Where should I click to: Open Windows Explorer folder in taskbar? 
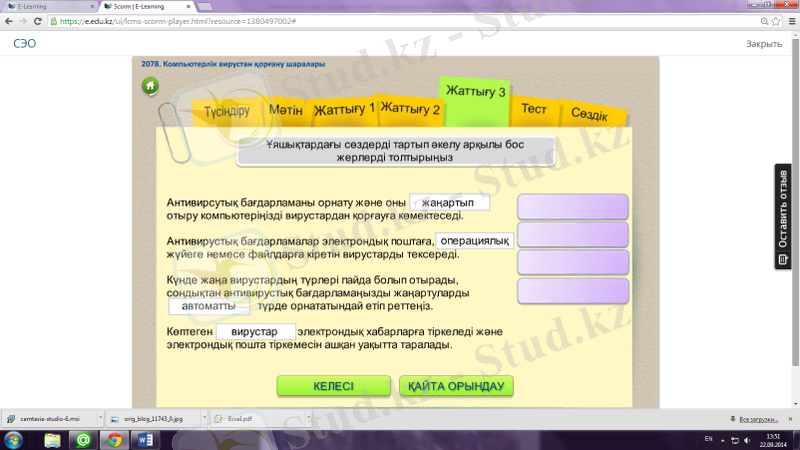point(50,440)
